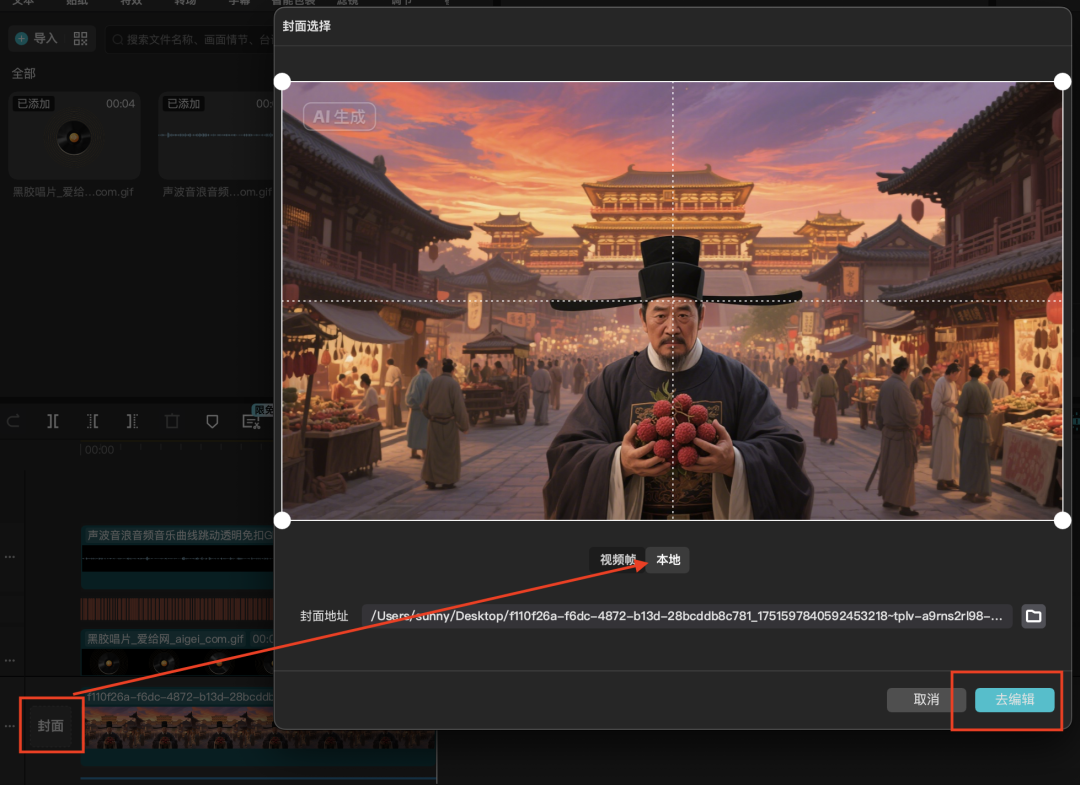The width and height of the screenshot is (1080, 785).
Task: Click the 去编辑 button
Action: [1014, 700]
